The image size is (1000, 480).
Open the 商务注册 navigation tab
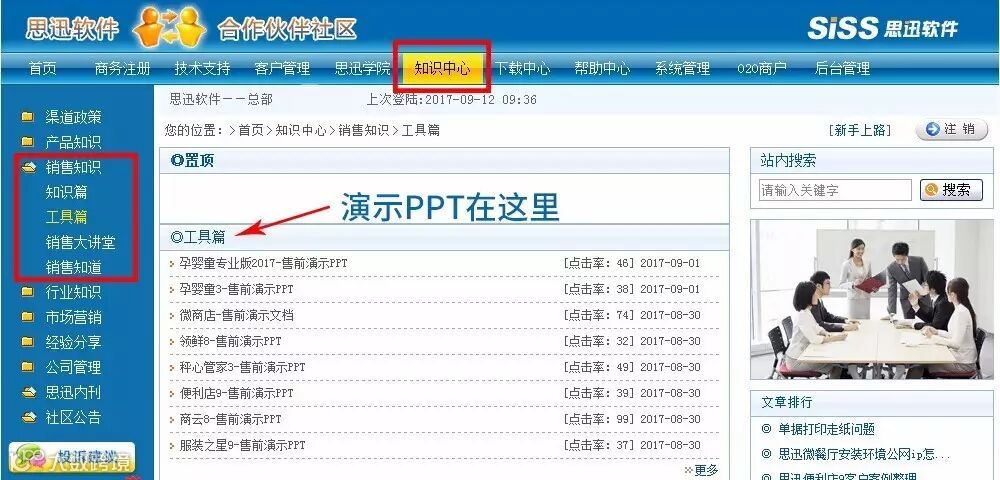(x=122, y=68)
